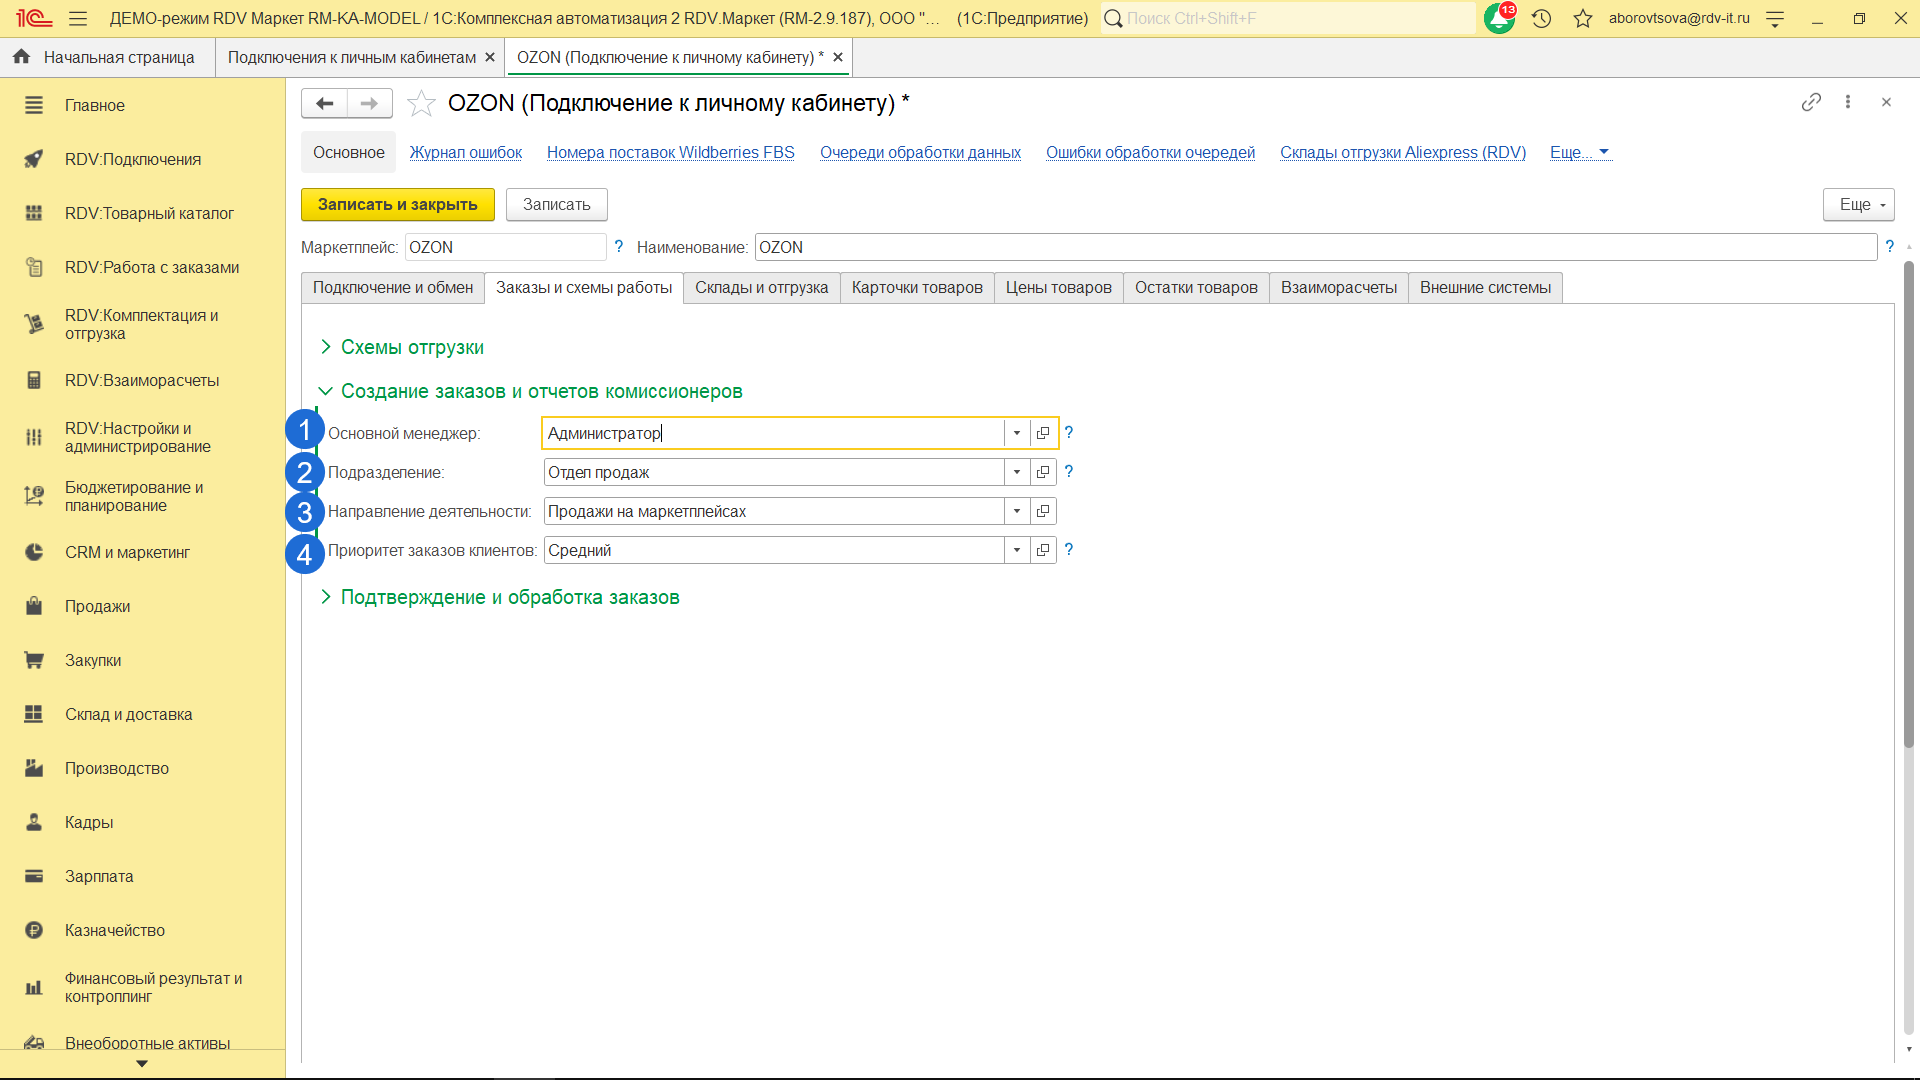
Task: Show help for Подразделение field
Action: pos(1068,472)
